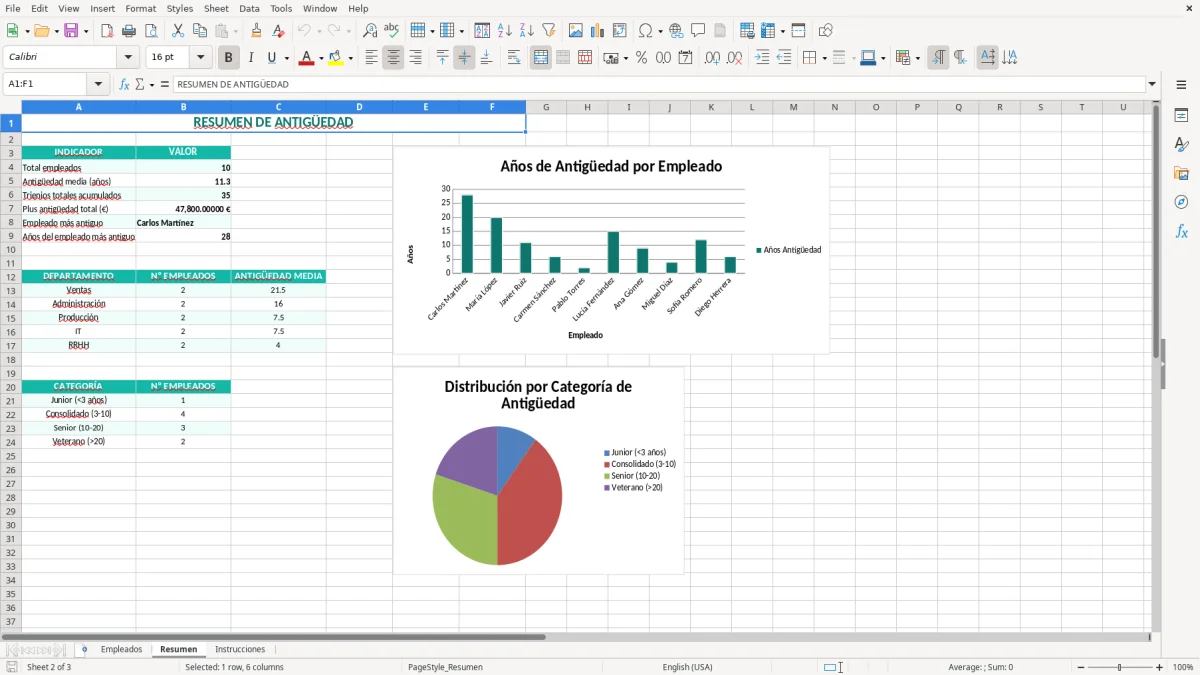The image size is (1200, 675).
Task: Switch to the Empleados sheet tab
Action: pyautogui.click(x=121, y=649)
